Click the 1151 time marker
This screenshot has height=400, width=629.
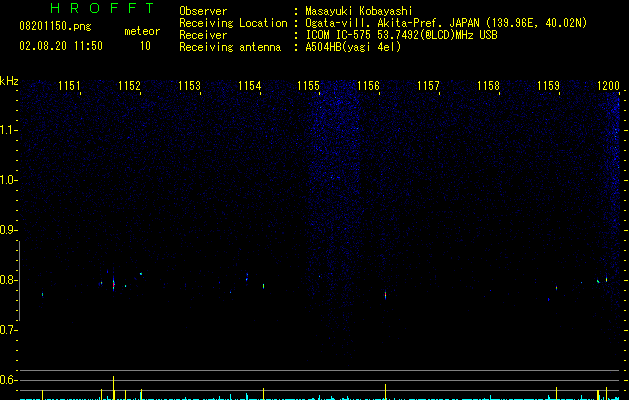pos(69,86)
